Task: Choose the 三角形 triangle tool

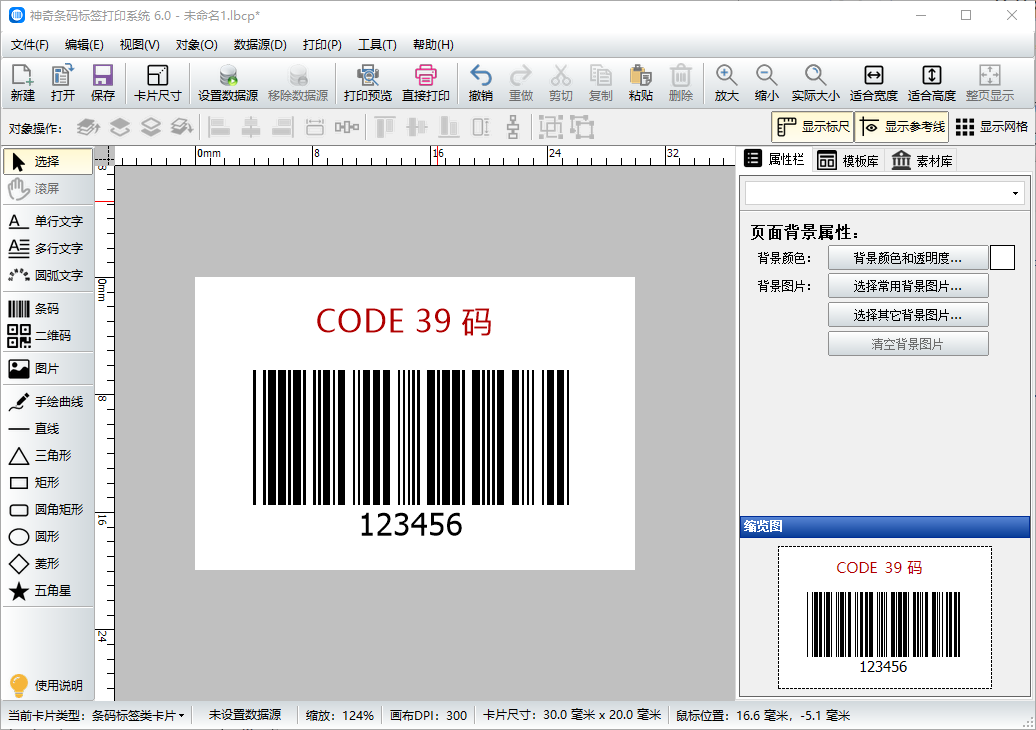Action: pos(48,456)
